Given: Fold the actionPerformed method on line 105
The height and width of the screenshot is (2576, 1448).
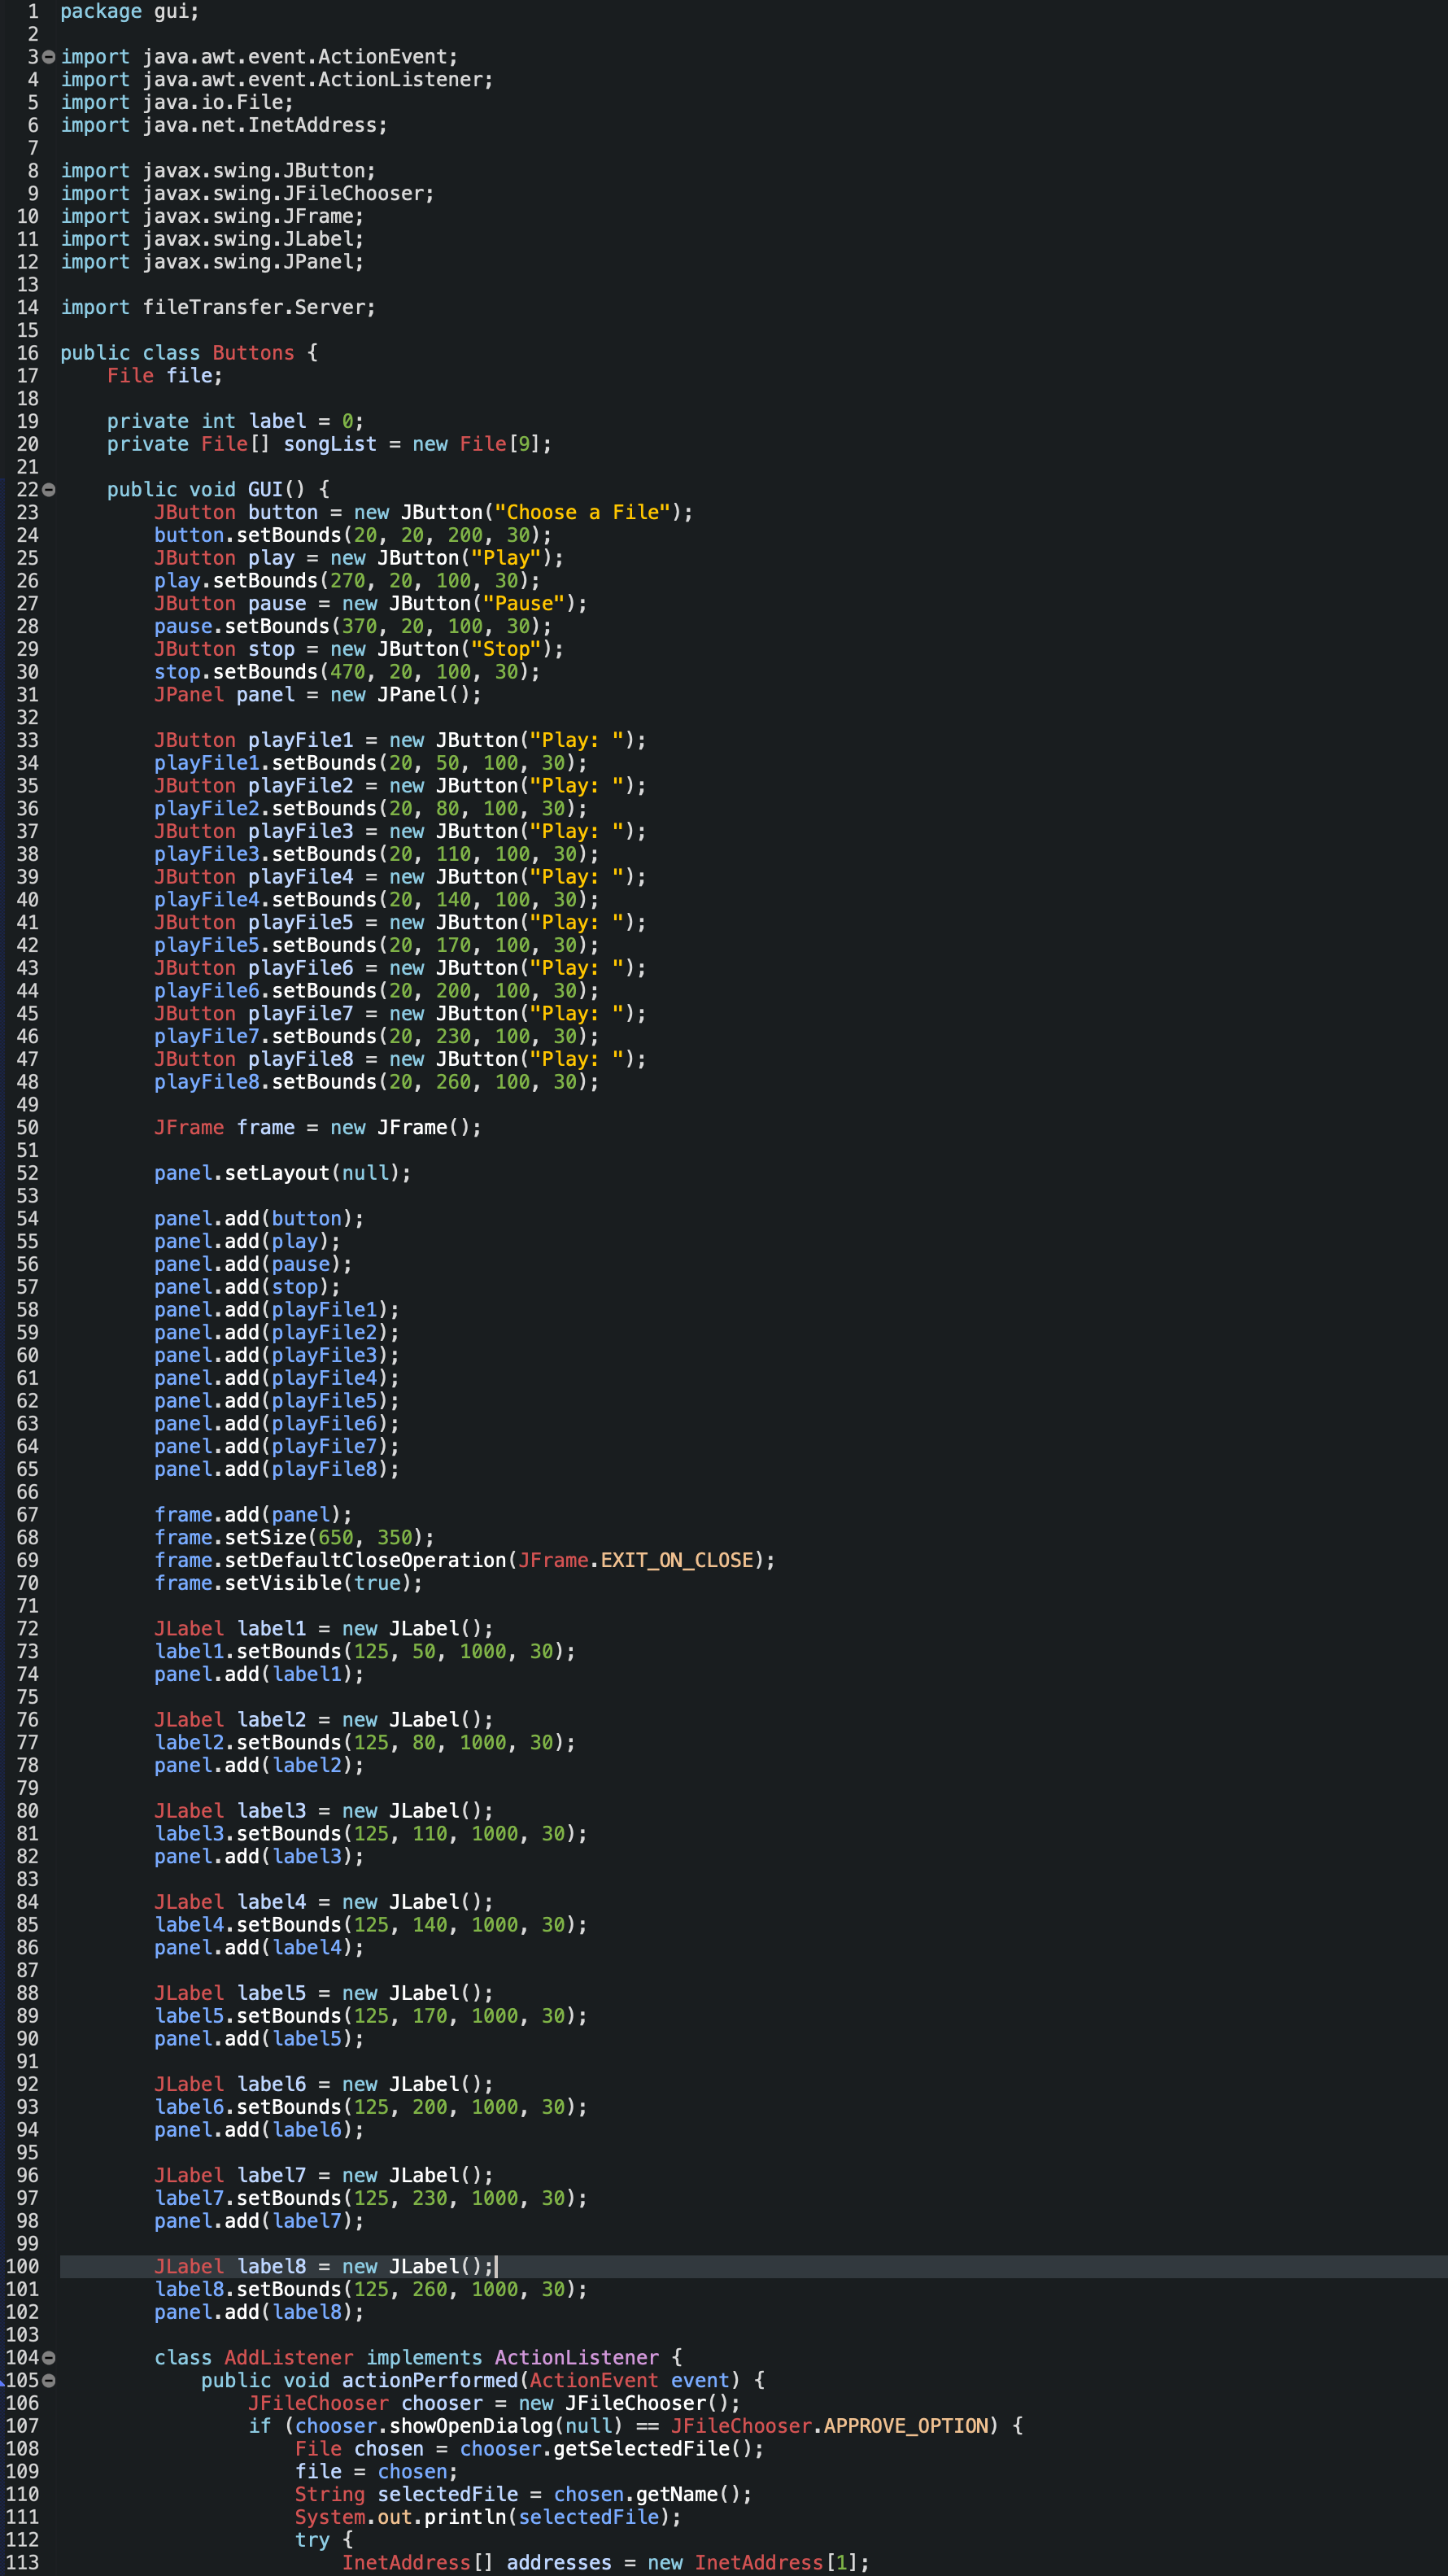Looking at the screenshot, I should (x=49, y=2381).
